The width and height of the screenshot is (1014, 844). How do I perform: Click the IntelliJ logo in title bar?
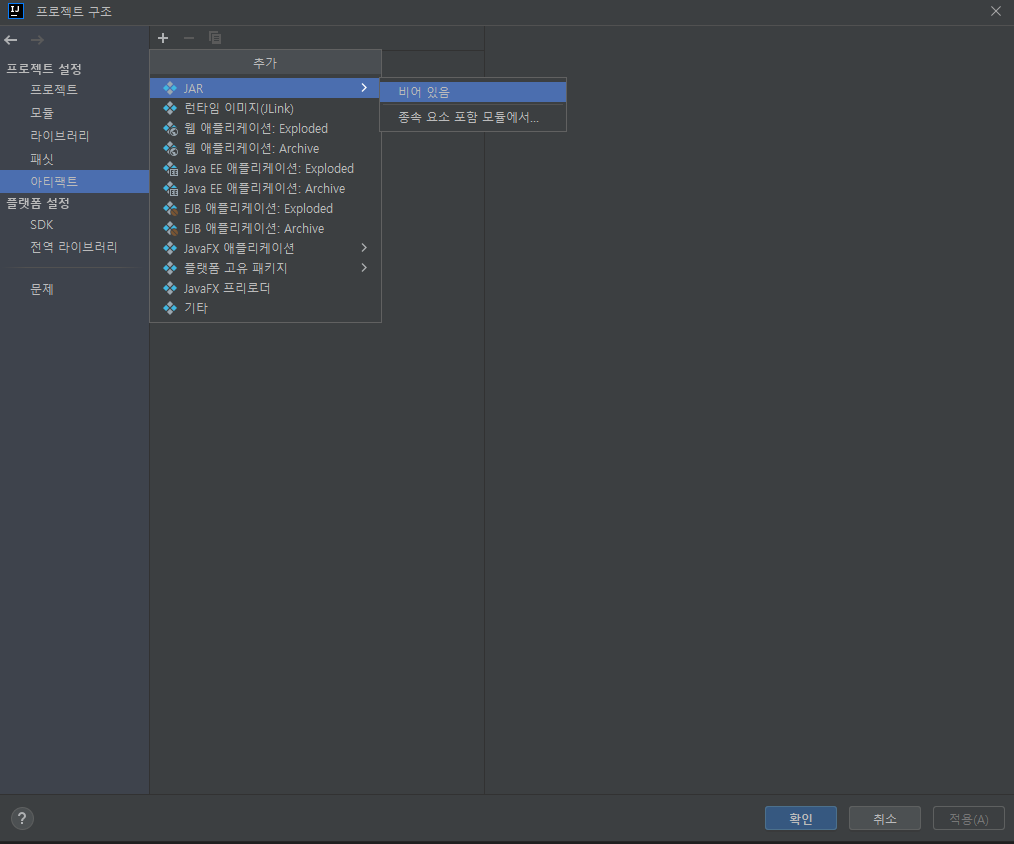pyautogui.click(x=16, y=11)
